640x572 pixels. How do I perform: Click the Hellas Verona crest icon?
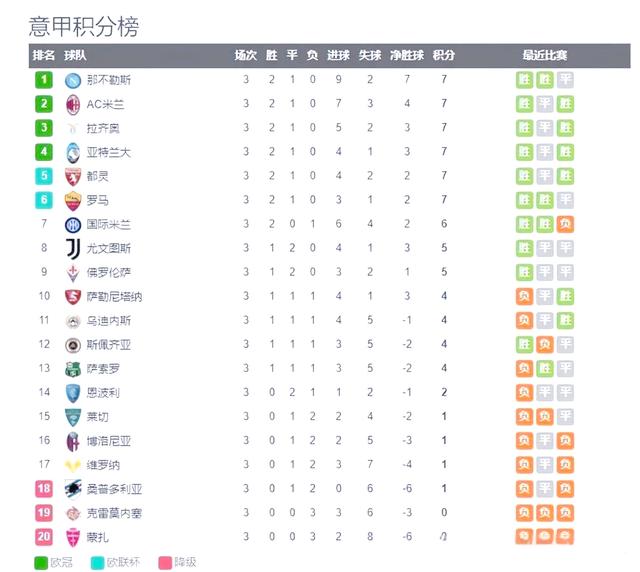(x=73, y=465)
